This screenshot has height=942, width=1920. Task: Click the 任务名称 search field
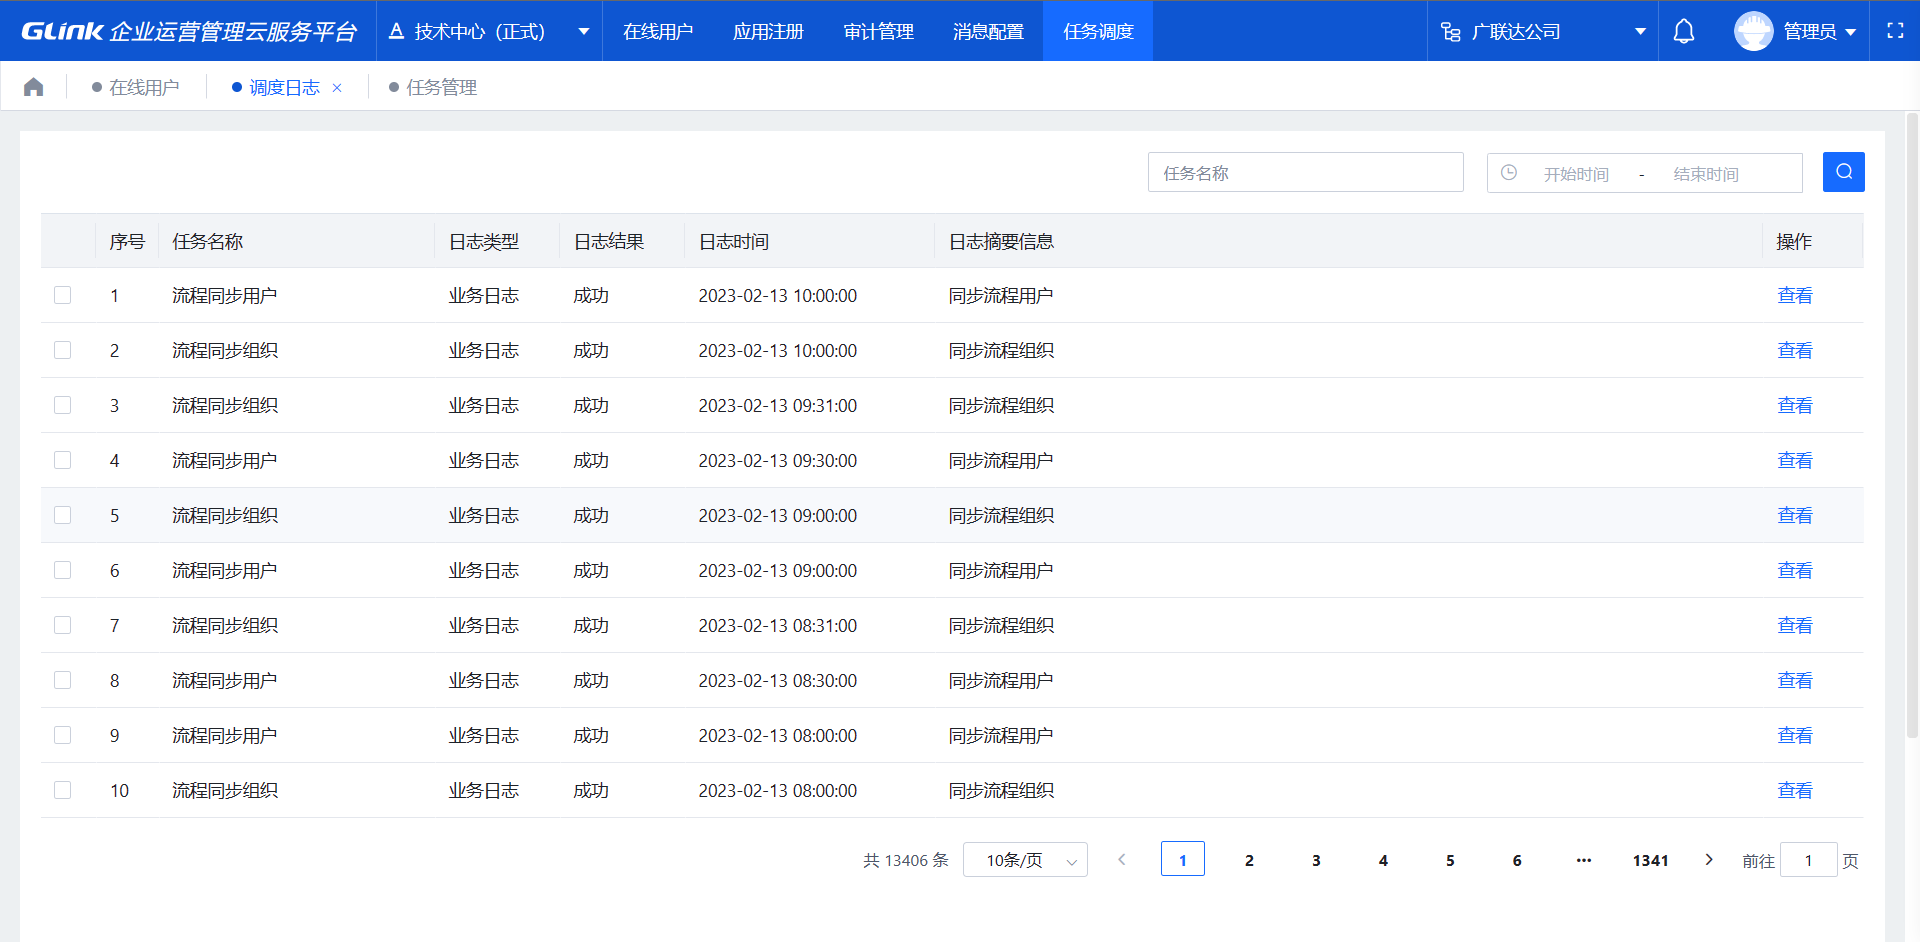pyautogui.click(x=1305, y=172)
